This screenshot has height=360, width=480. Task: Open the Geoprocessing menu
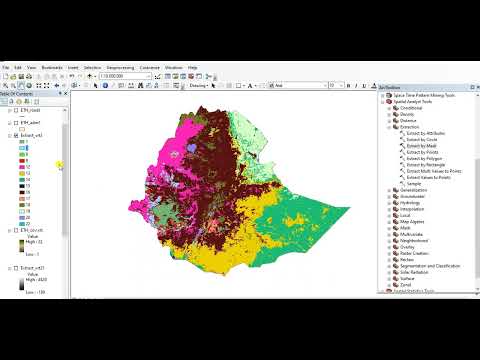120,67
